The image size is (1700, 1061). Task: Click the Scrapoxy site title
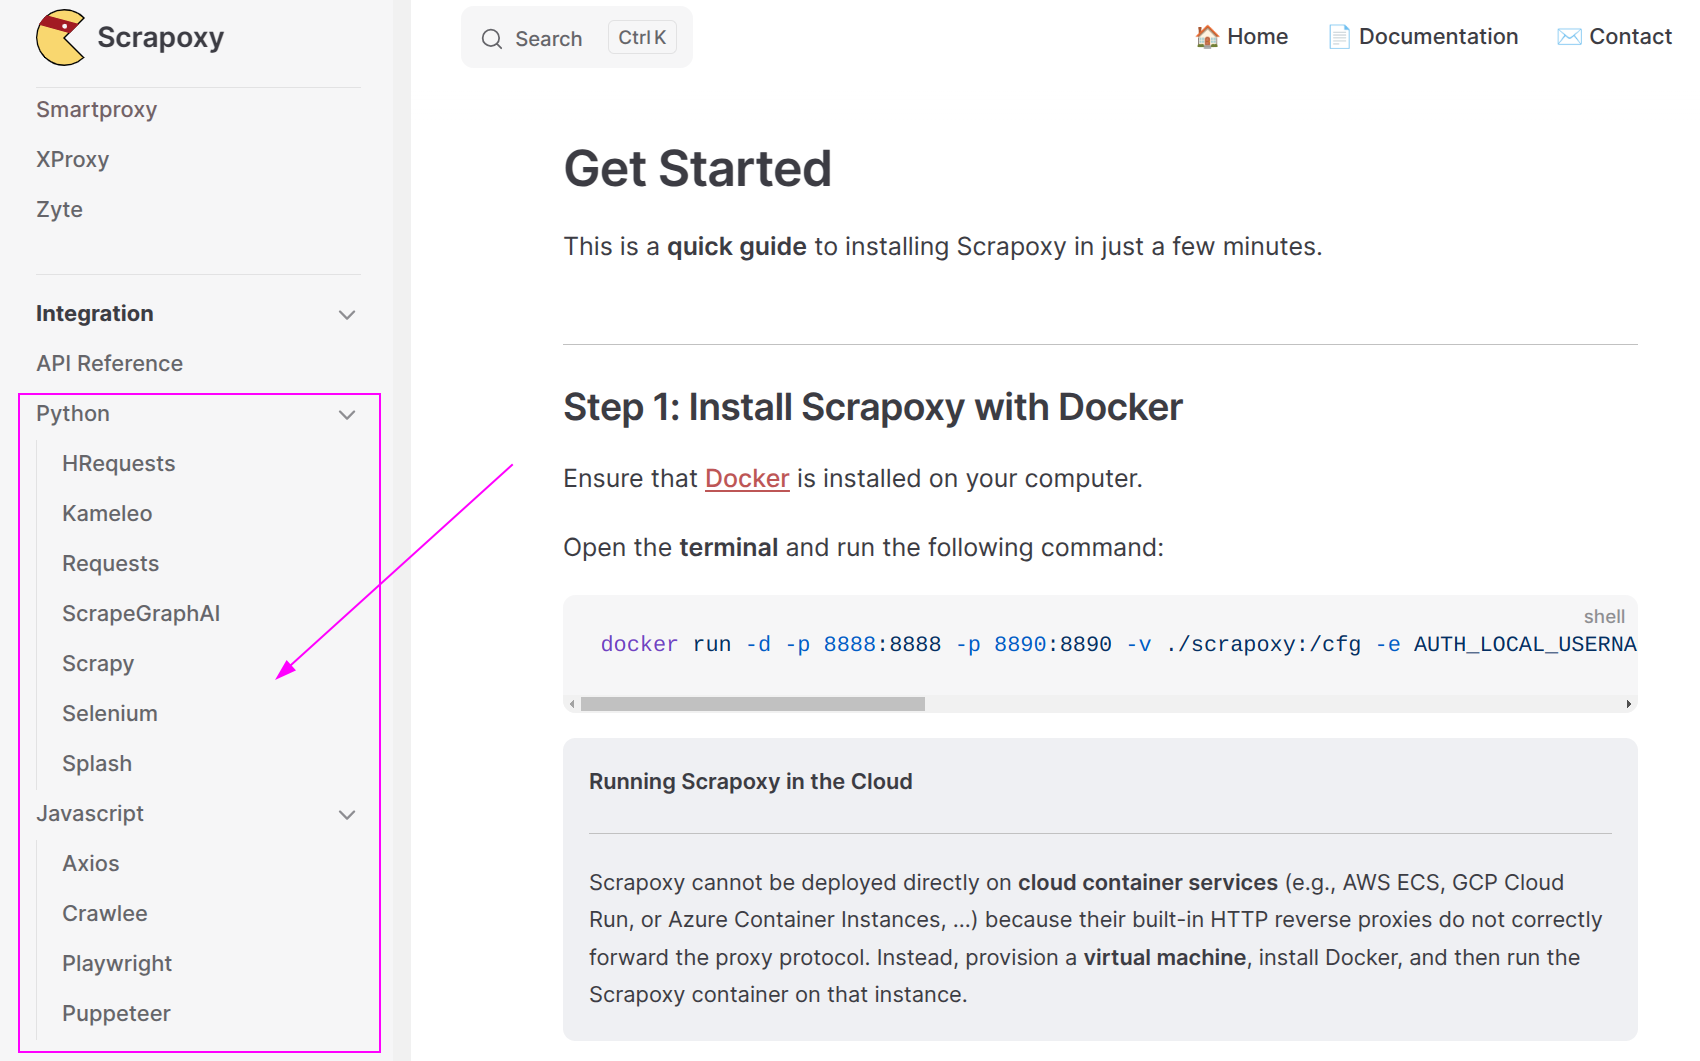click(160, 38)
